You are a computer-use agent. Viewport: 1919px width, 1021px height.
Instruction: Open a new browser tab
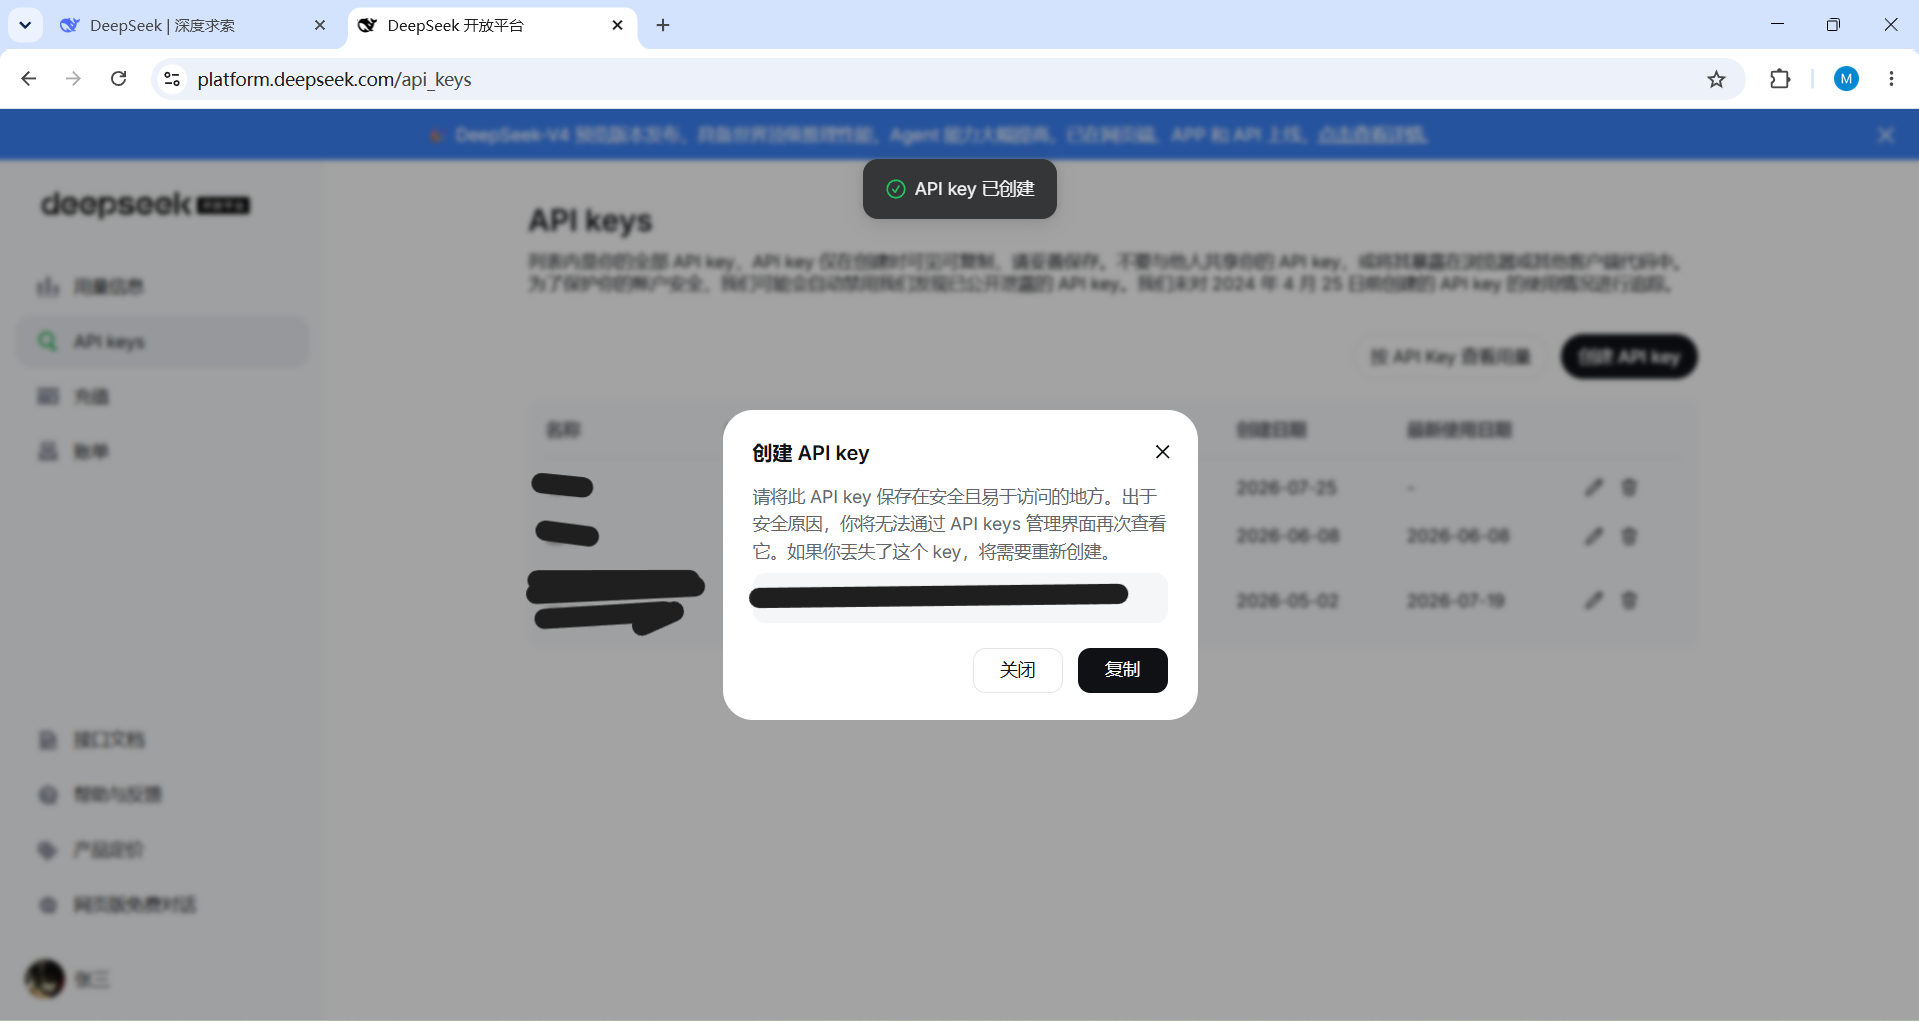(663, 25)
